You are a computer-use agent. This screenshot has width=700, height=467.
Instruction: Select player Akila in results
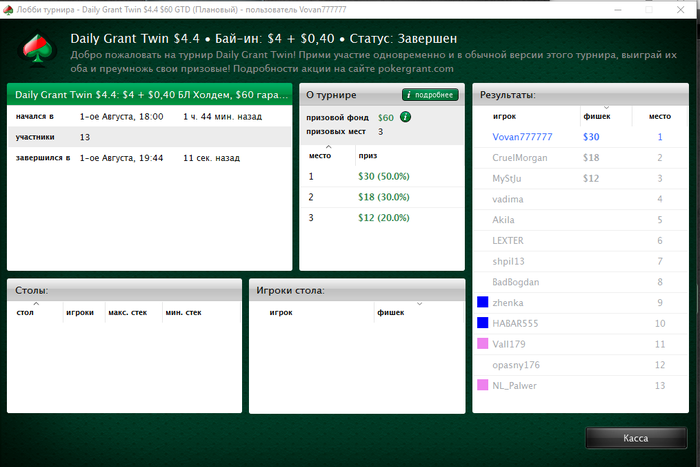(580, 220)
